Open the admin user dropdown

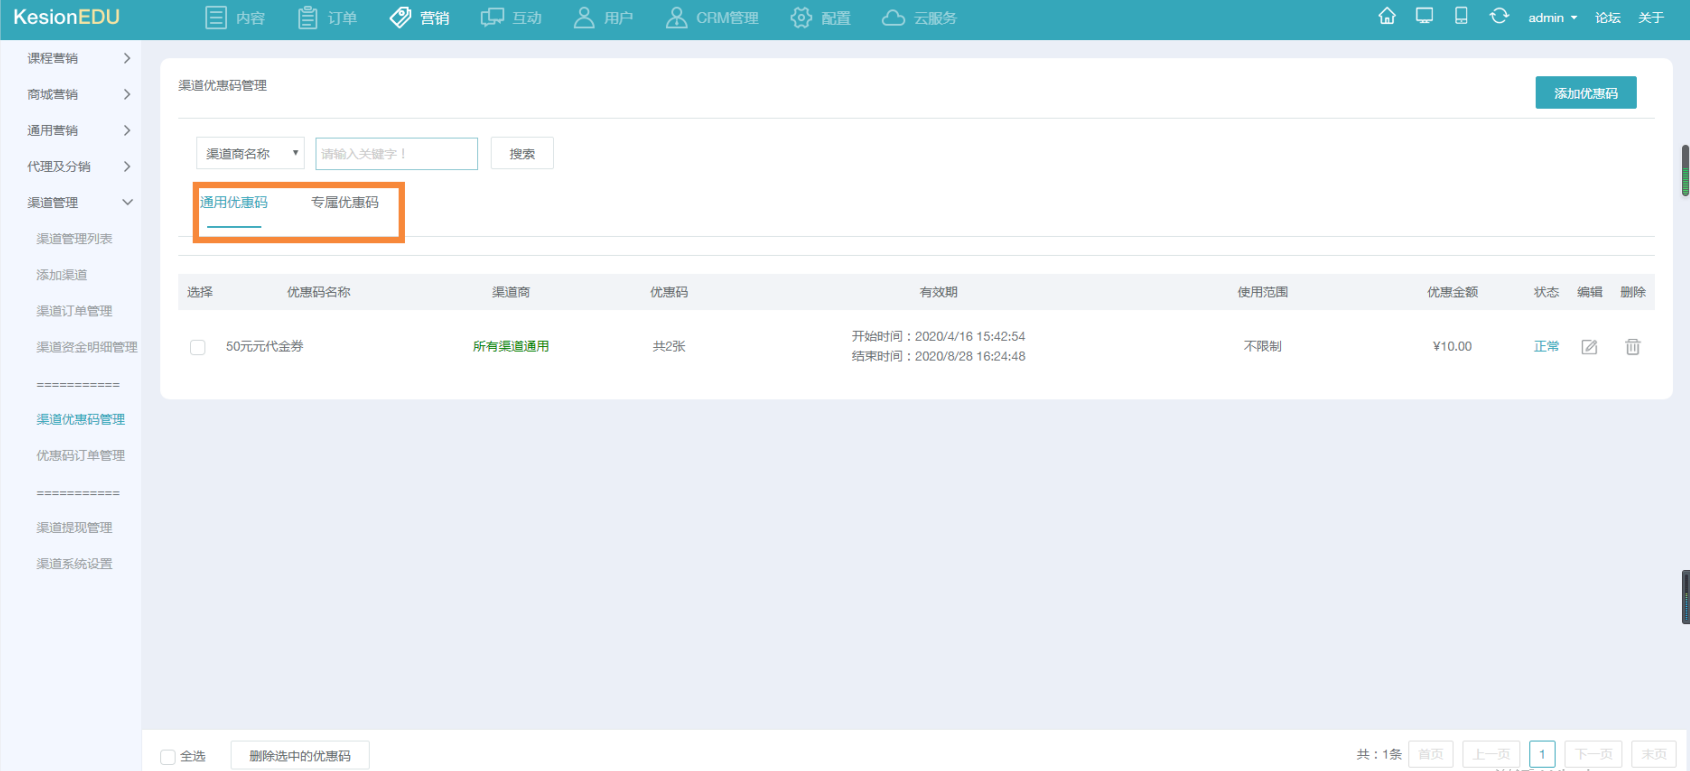(x=1552, y=18)
